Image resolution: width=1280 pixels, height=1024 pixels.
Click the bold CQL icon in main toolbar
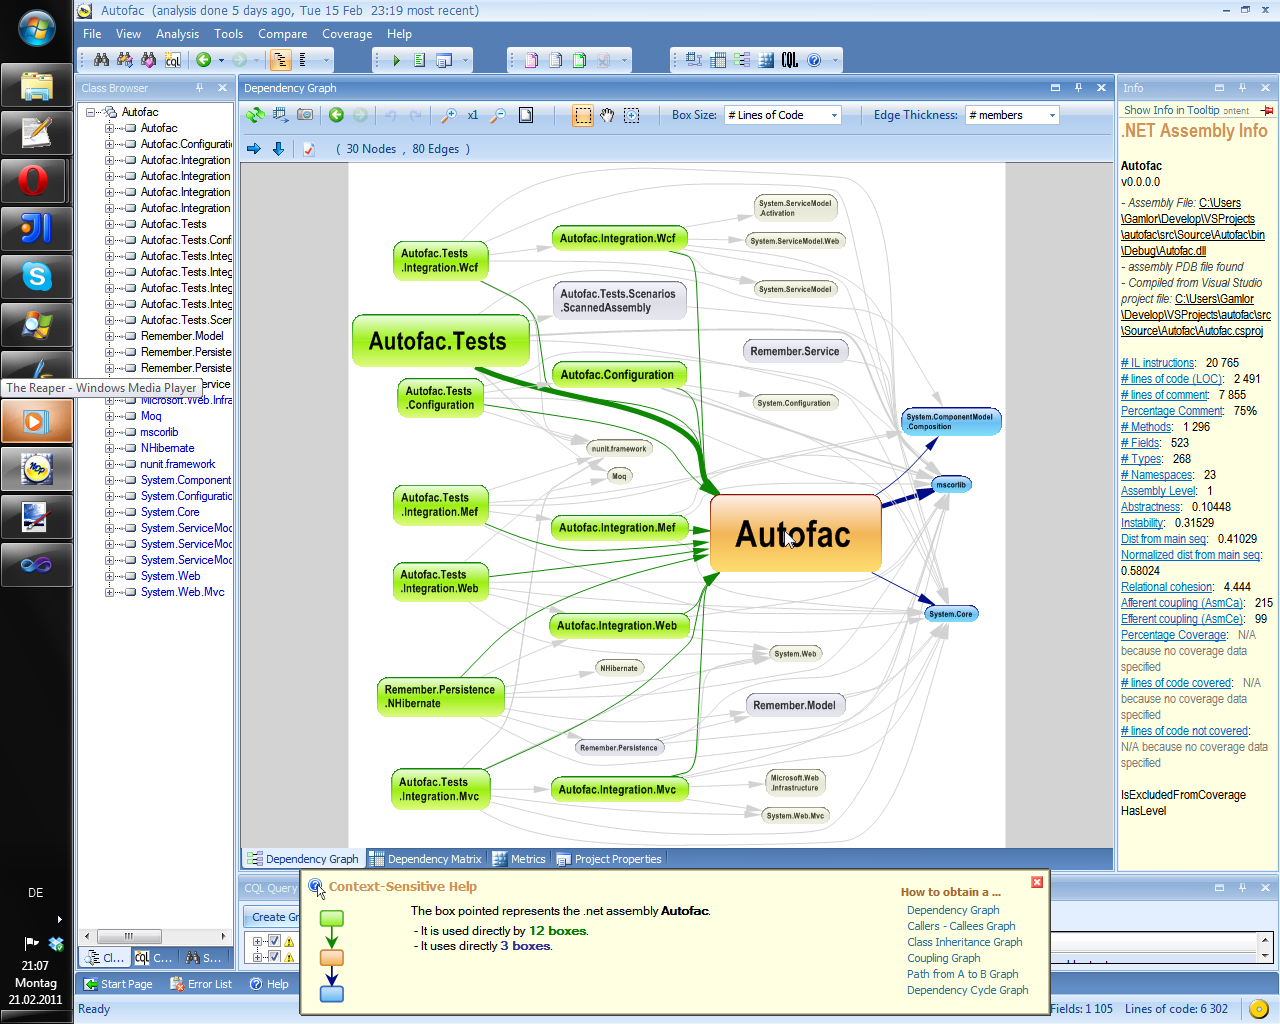pyautogui.click(x=790, y=60)
